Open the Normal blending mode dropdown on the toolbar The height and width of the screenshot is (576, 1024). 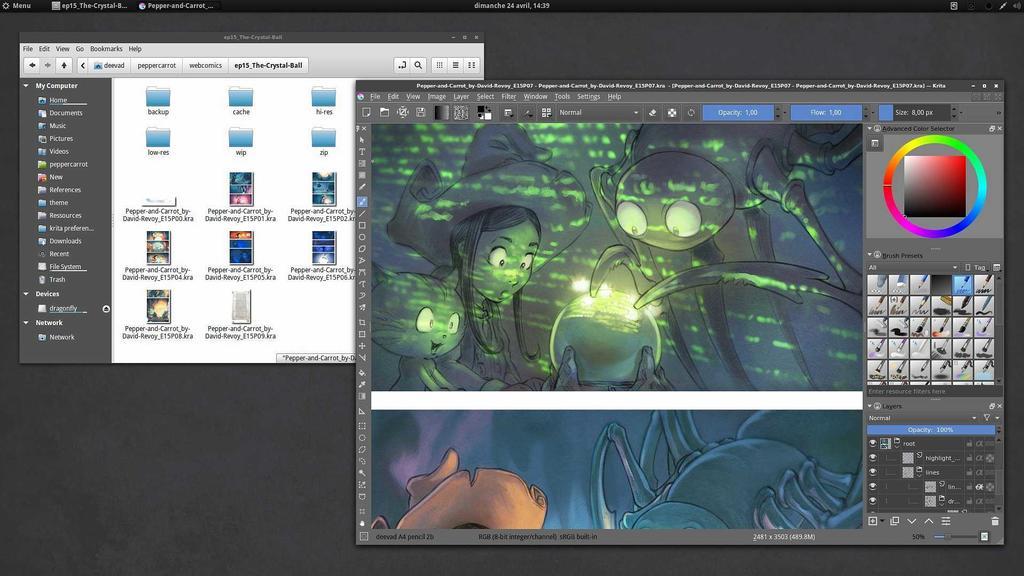[x=600, y=112]
